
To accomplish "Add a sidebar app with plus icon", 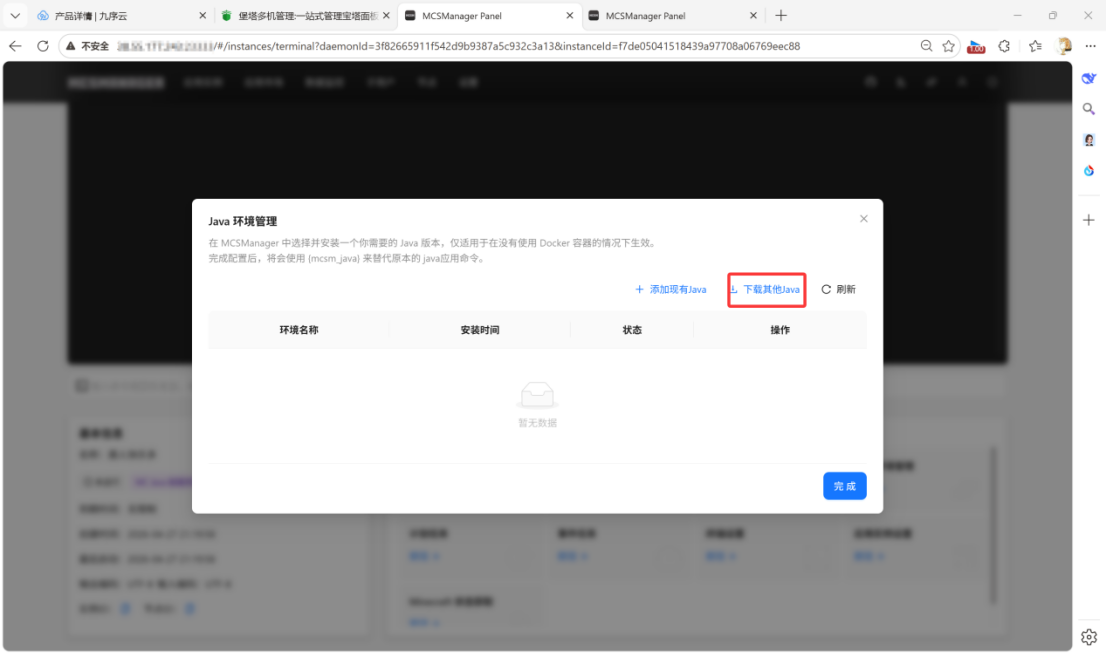I will click(1089, 220).
